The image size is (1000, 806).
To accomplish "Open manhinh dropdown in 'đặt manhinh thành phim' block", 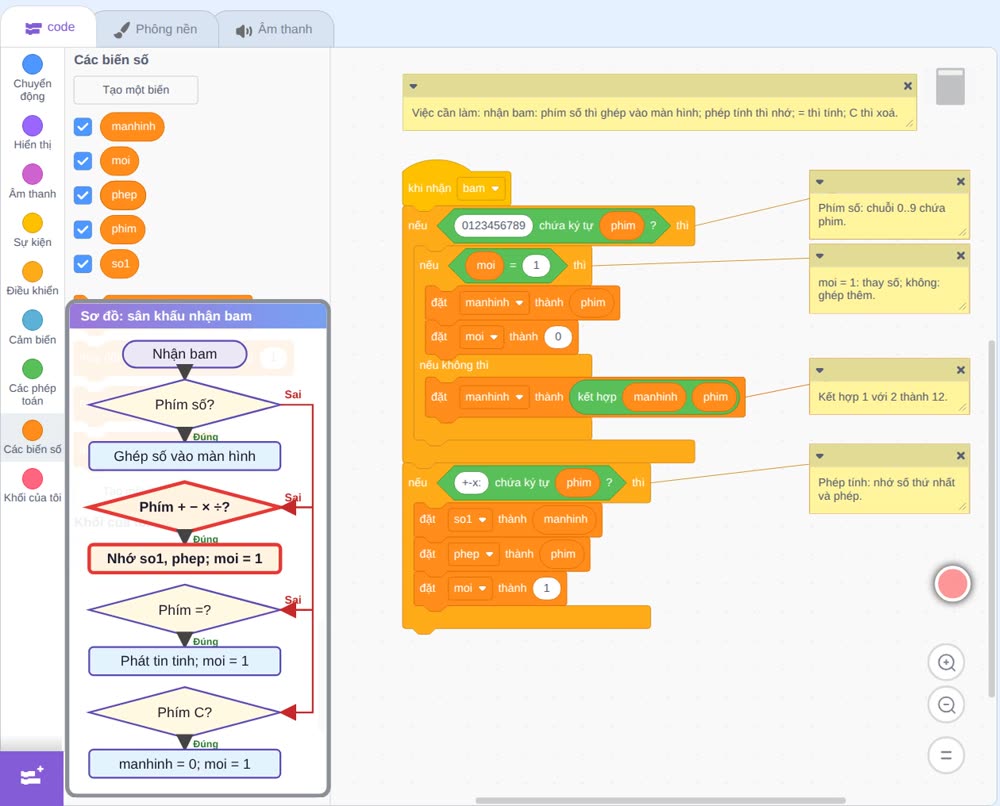I will coord(494,303).
